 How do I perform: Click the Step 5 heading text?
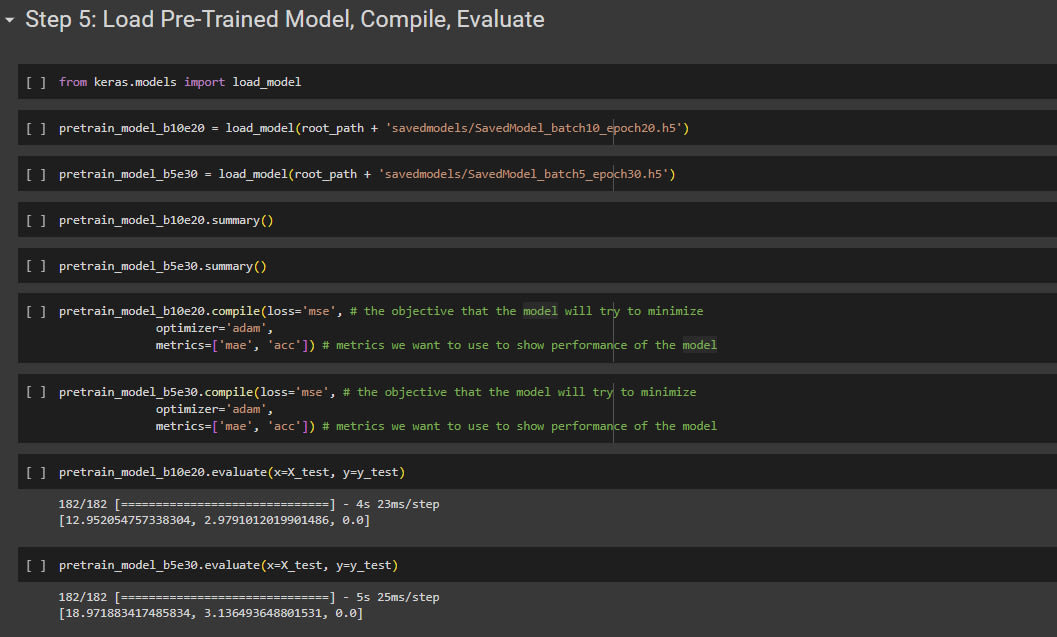pos(285,18)
